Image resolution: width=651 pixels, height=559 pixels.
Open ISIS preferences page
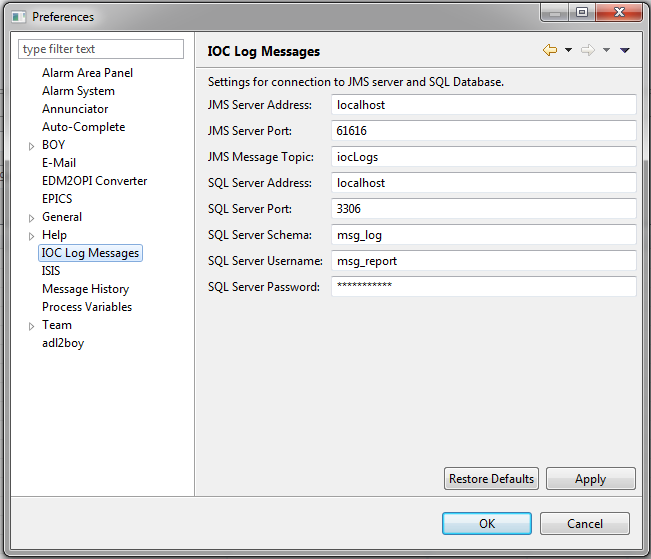(x=51, y=271)
